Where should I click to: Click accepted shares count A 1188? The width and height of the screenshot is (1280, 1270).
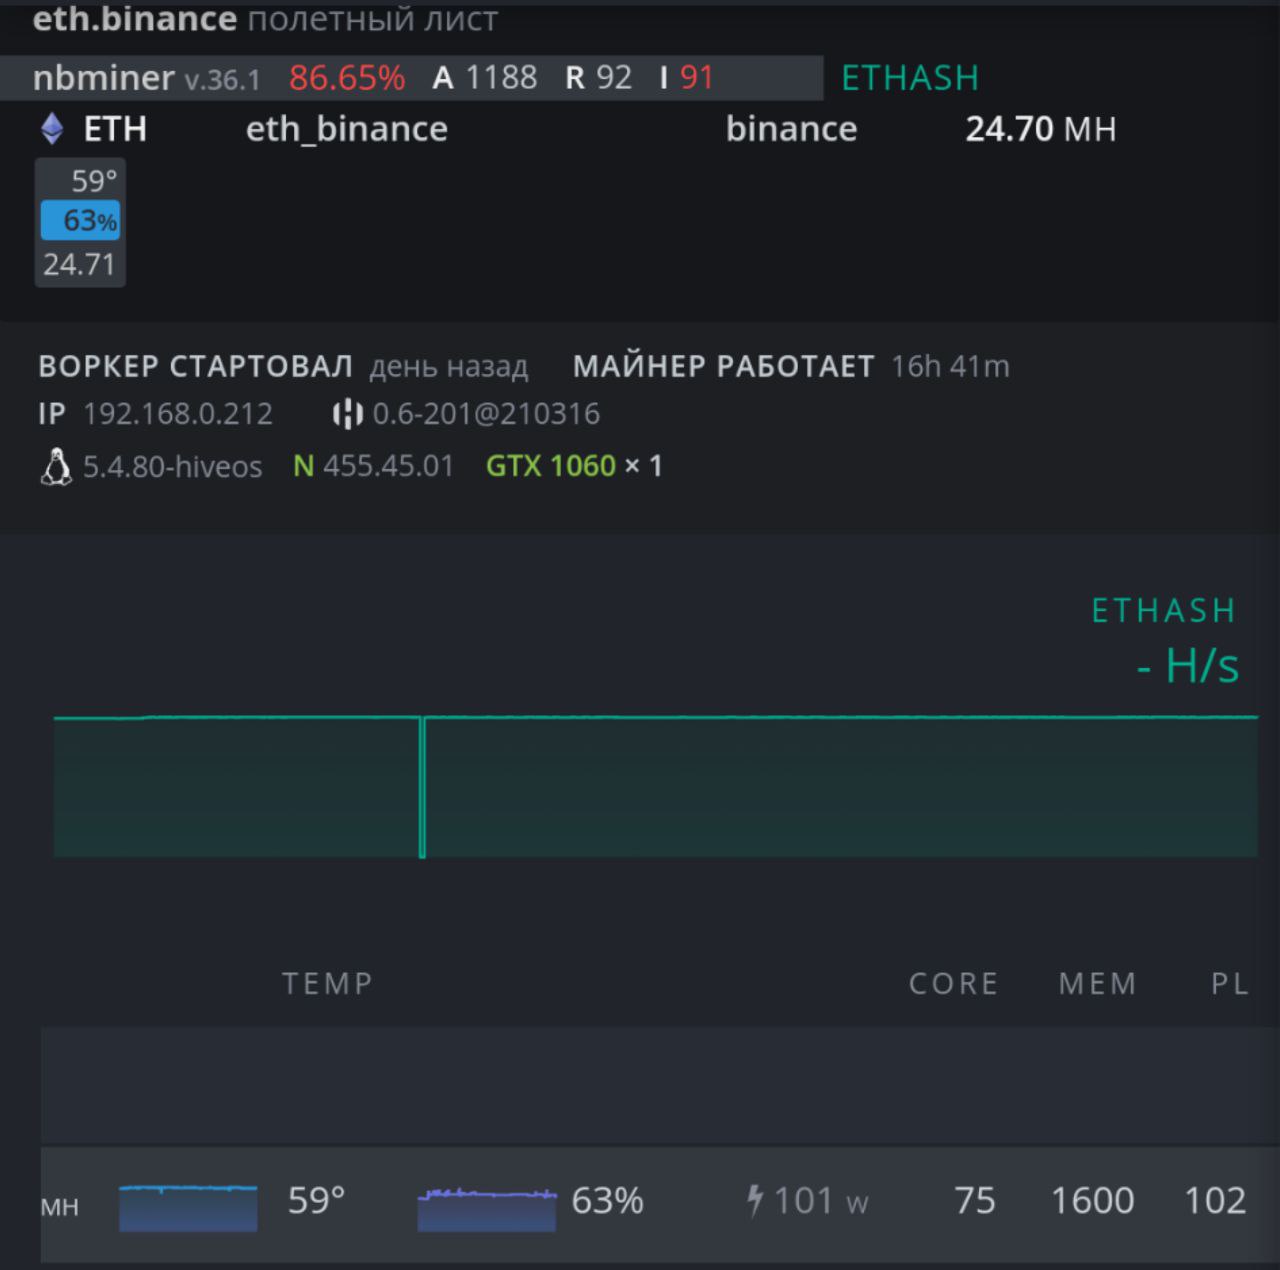click(x=485, y=78)
